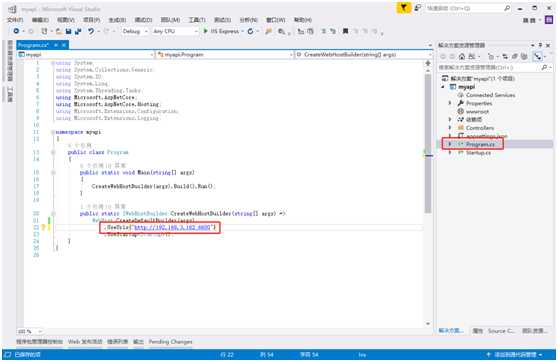Switch to the Pending Changes tab
Viewport: 558px width, 362px height.
pyautogui.click(x=170, y=342)
